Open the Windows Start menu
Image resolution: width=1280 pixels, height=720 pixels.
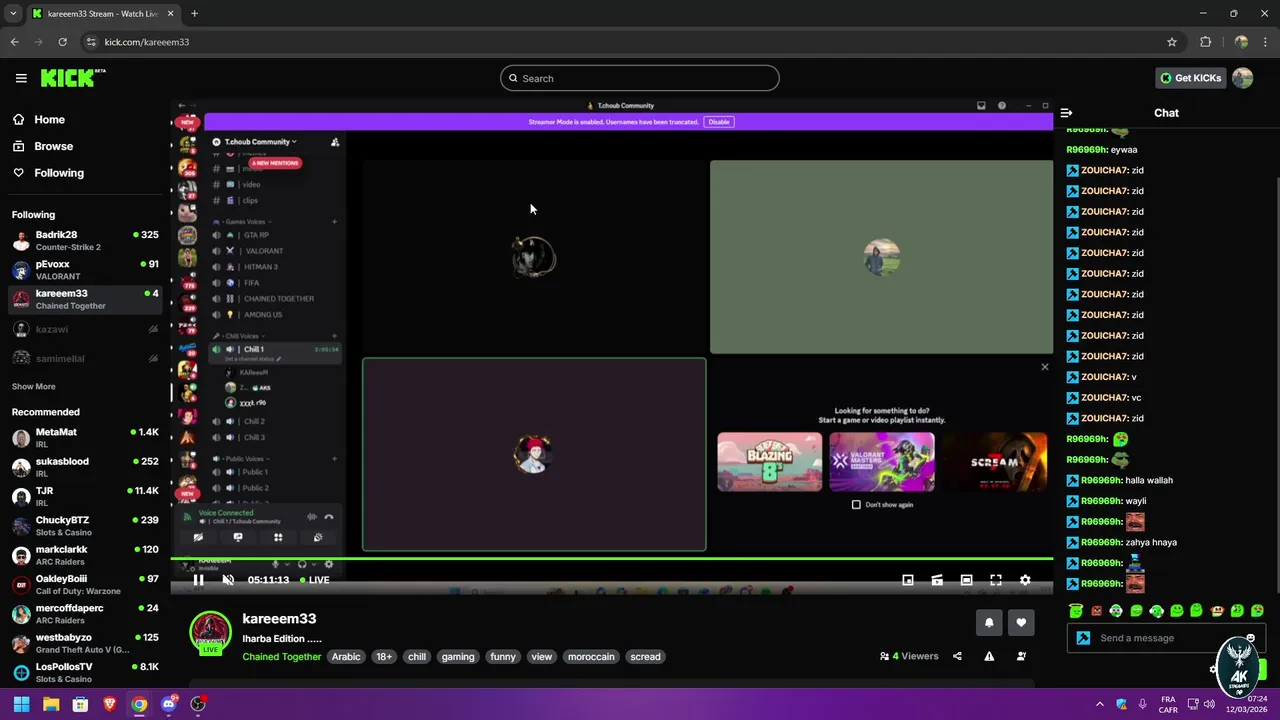click(21, 704)
